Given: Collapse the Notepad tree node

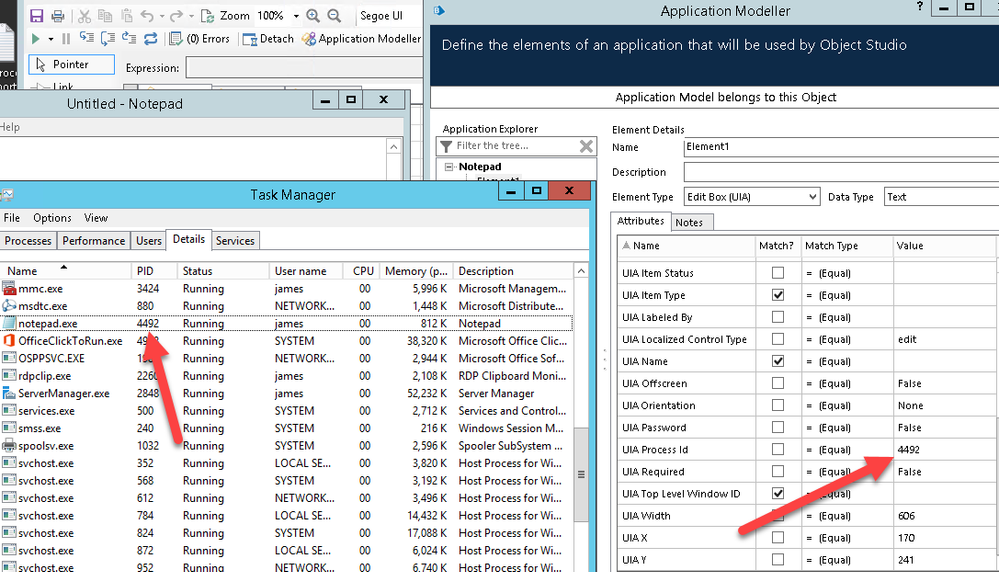Looking at the screenshot, I should 450,167.
